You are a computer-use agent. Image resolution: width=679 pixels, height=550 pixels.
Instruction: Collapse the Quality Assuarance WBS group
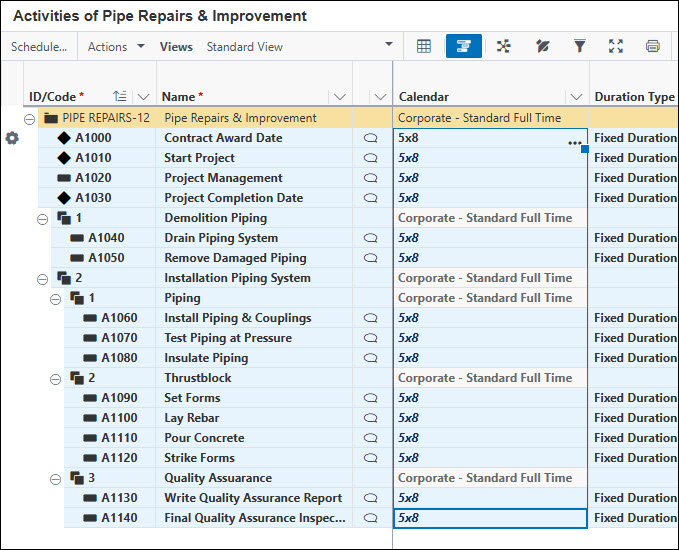click(x=55, y=479)
